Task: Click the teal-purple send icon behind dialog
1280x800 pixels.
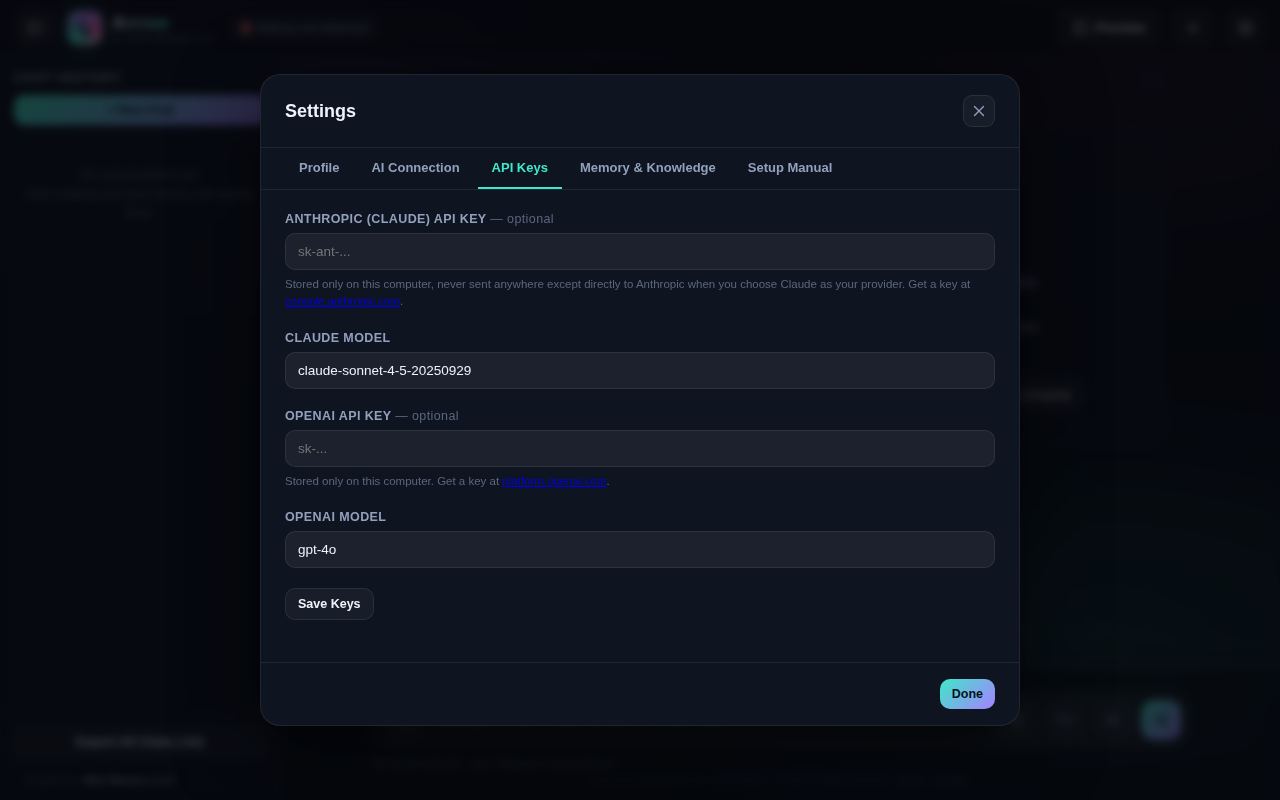Action: (x=1161, y=719)
